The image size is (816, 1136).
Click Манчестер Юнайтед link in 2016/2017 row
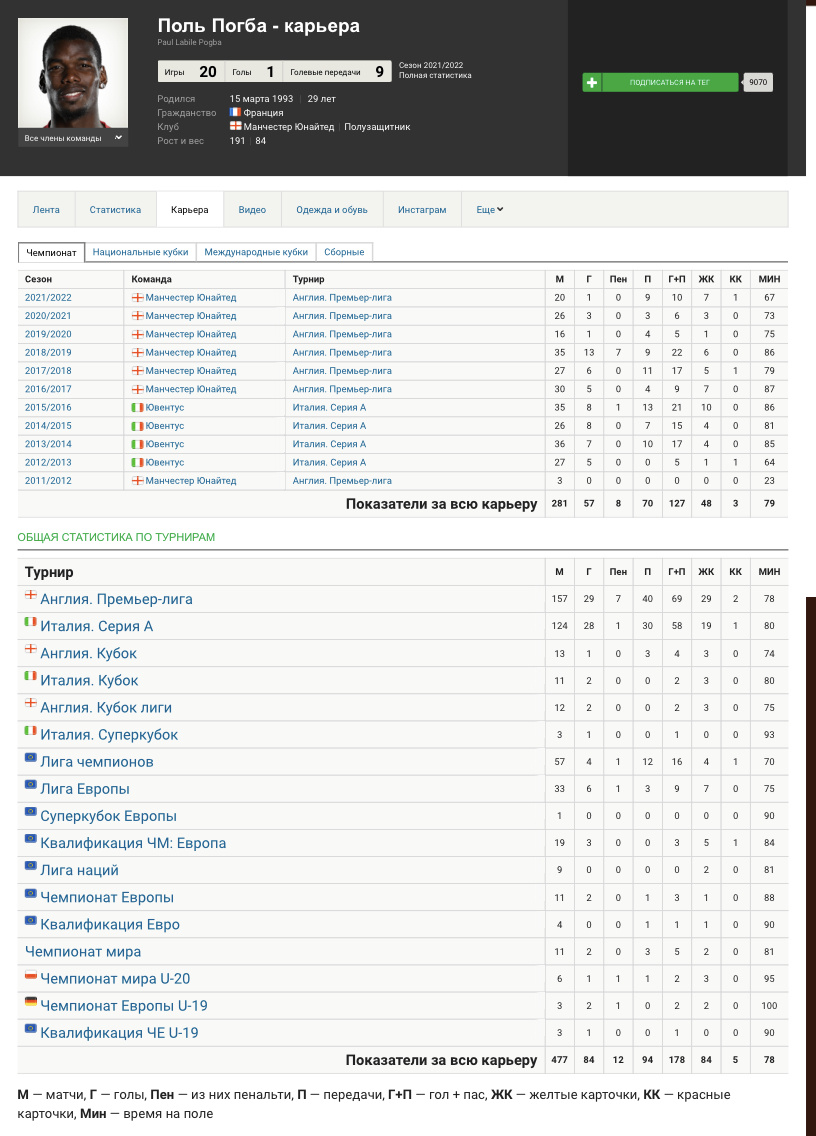[191, 389]
